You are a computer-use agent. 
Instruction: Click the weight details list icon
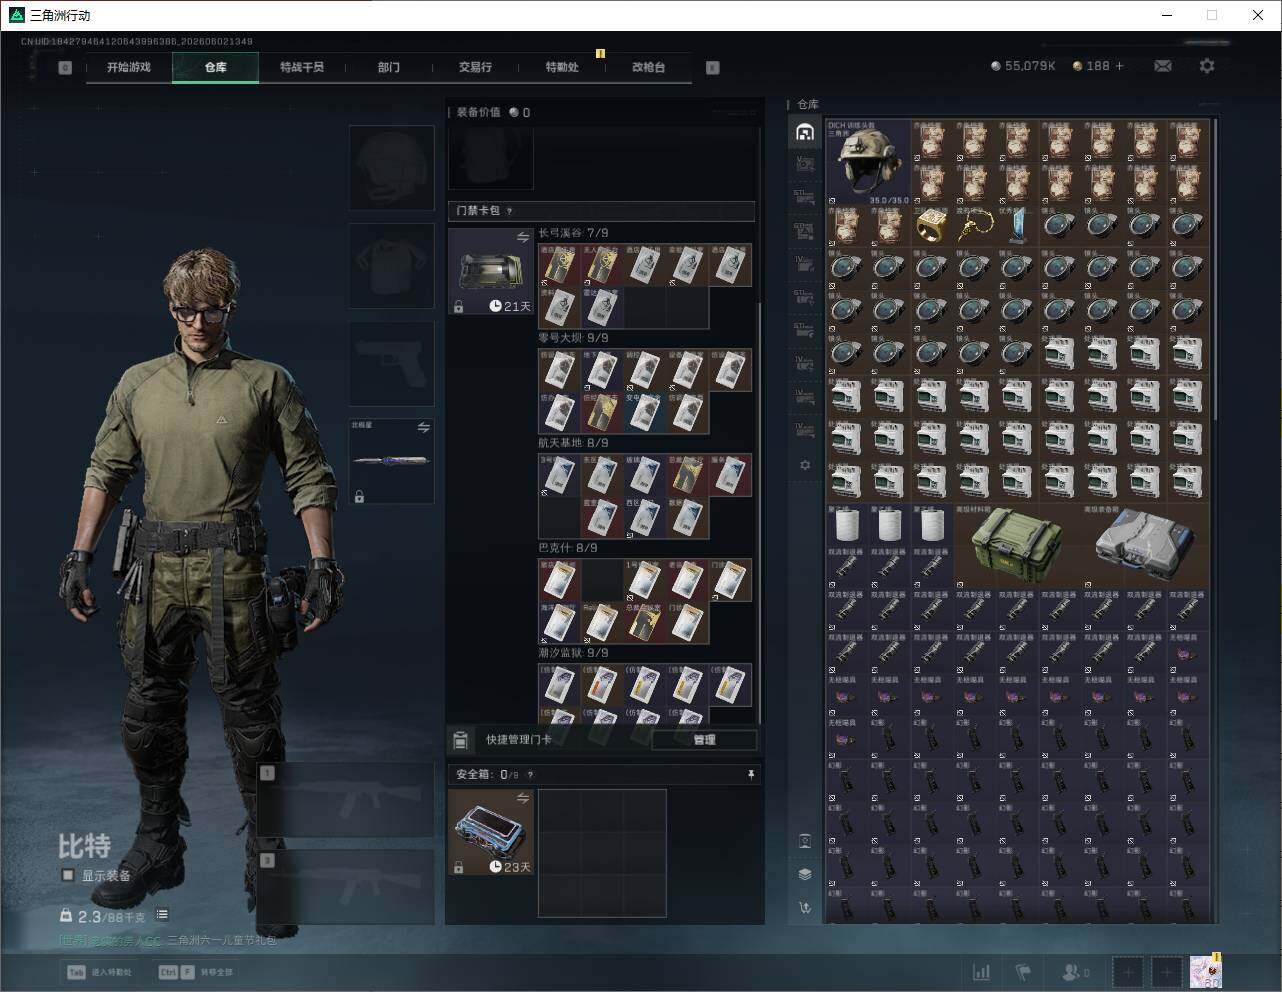click(162, 915)
